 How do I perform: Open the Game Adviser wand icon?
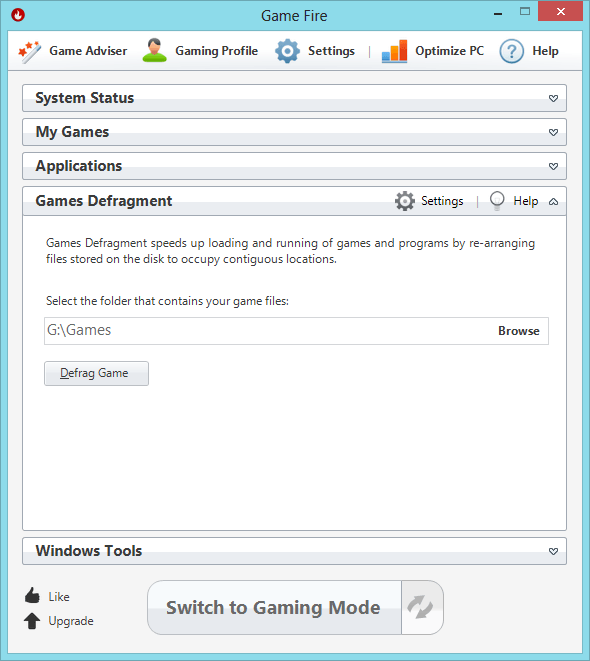click(x=30, y=52)
